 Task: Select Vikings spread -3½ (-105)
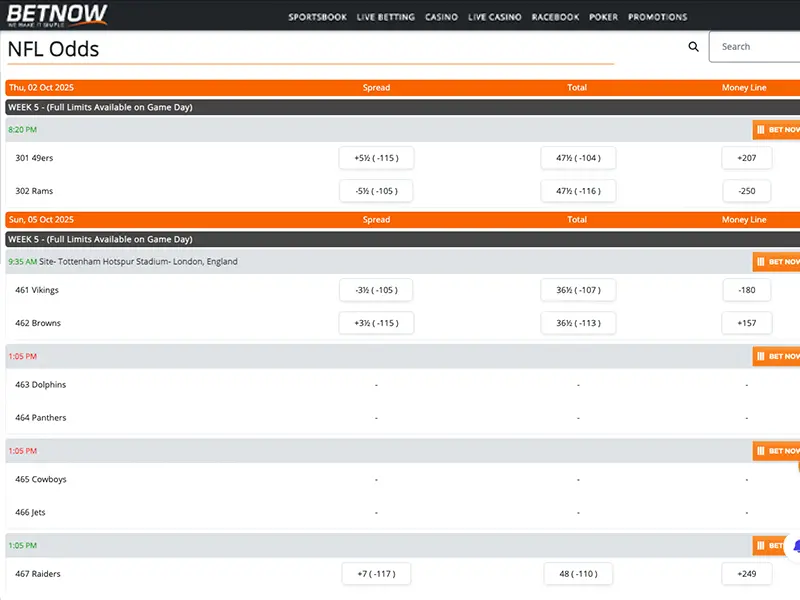pos(376,290)
